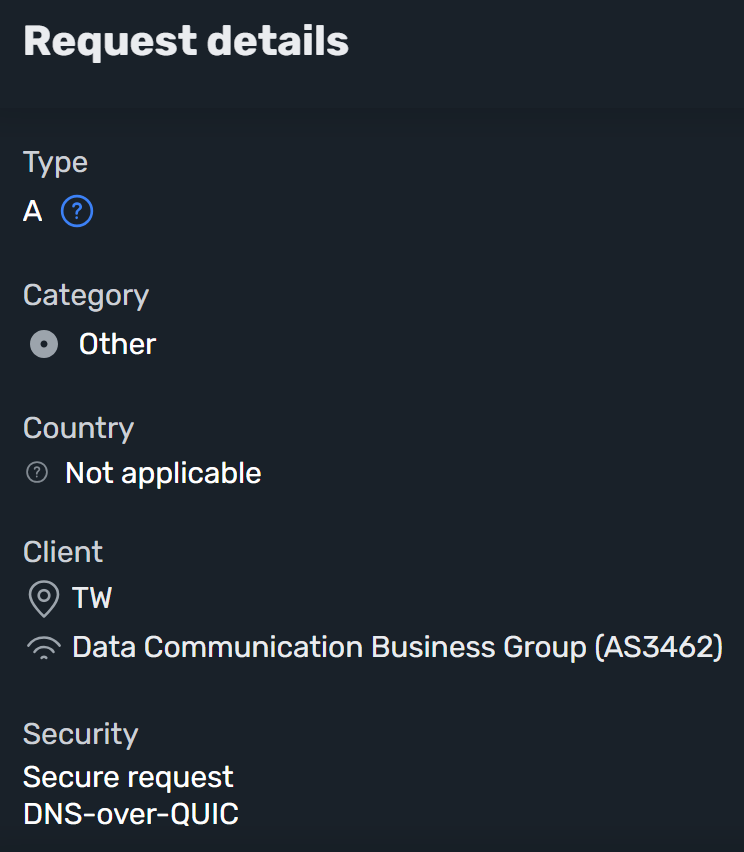Collapse the Client information section

tap(62, 551)
